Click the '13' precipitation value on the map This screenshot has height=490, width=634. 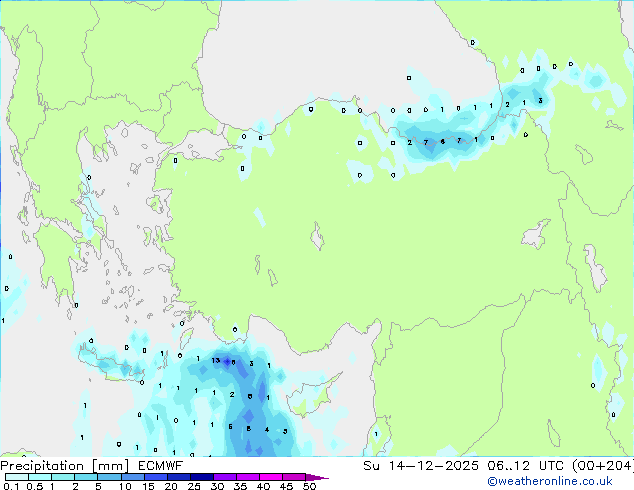[216, 360]
